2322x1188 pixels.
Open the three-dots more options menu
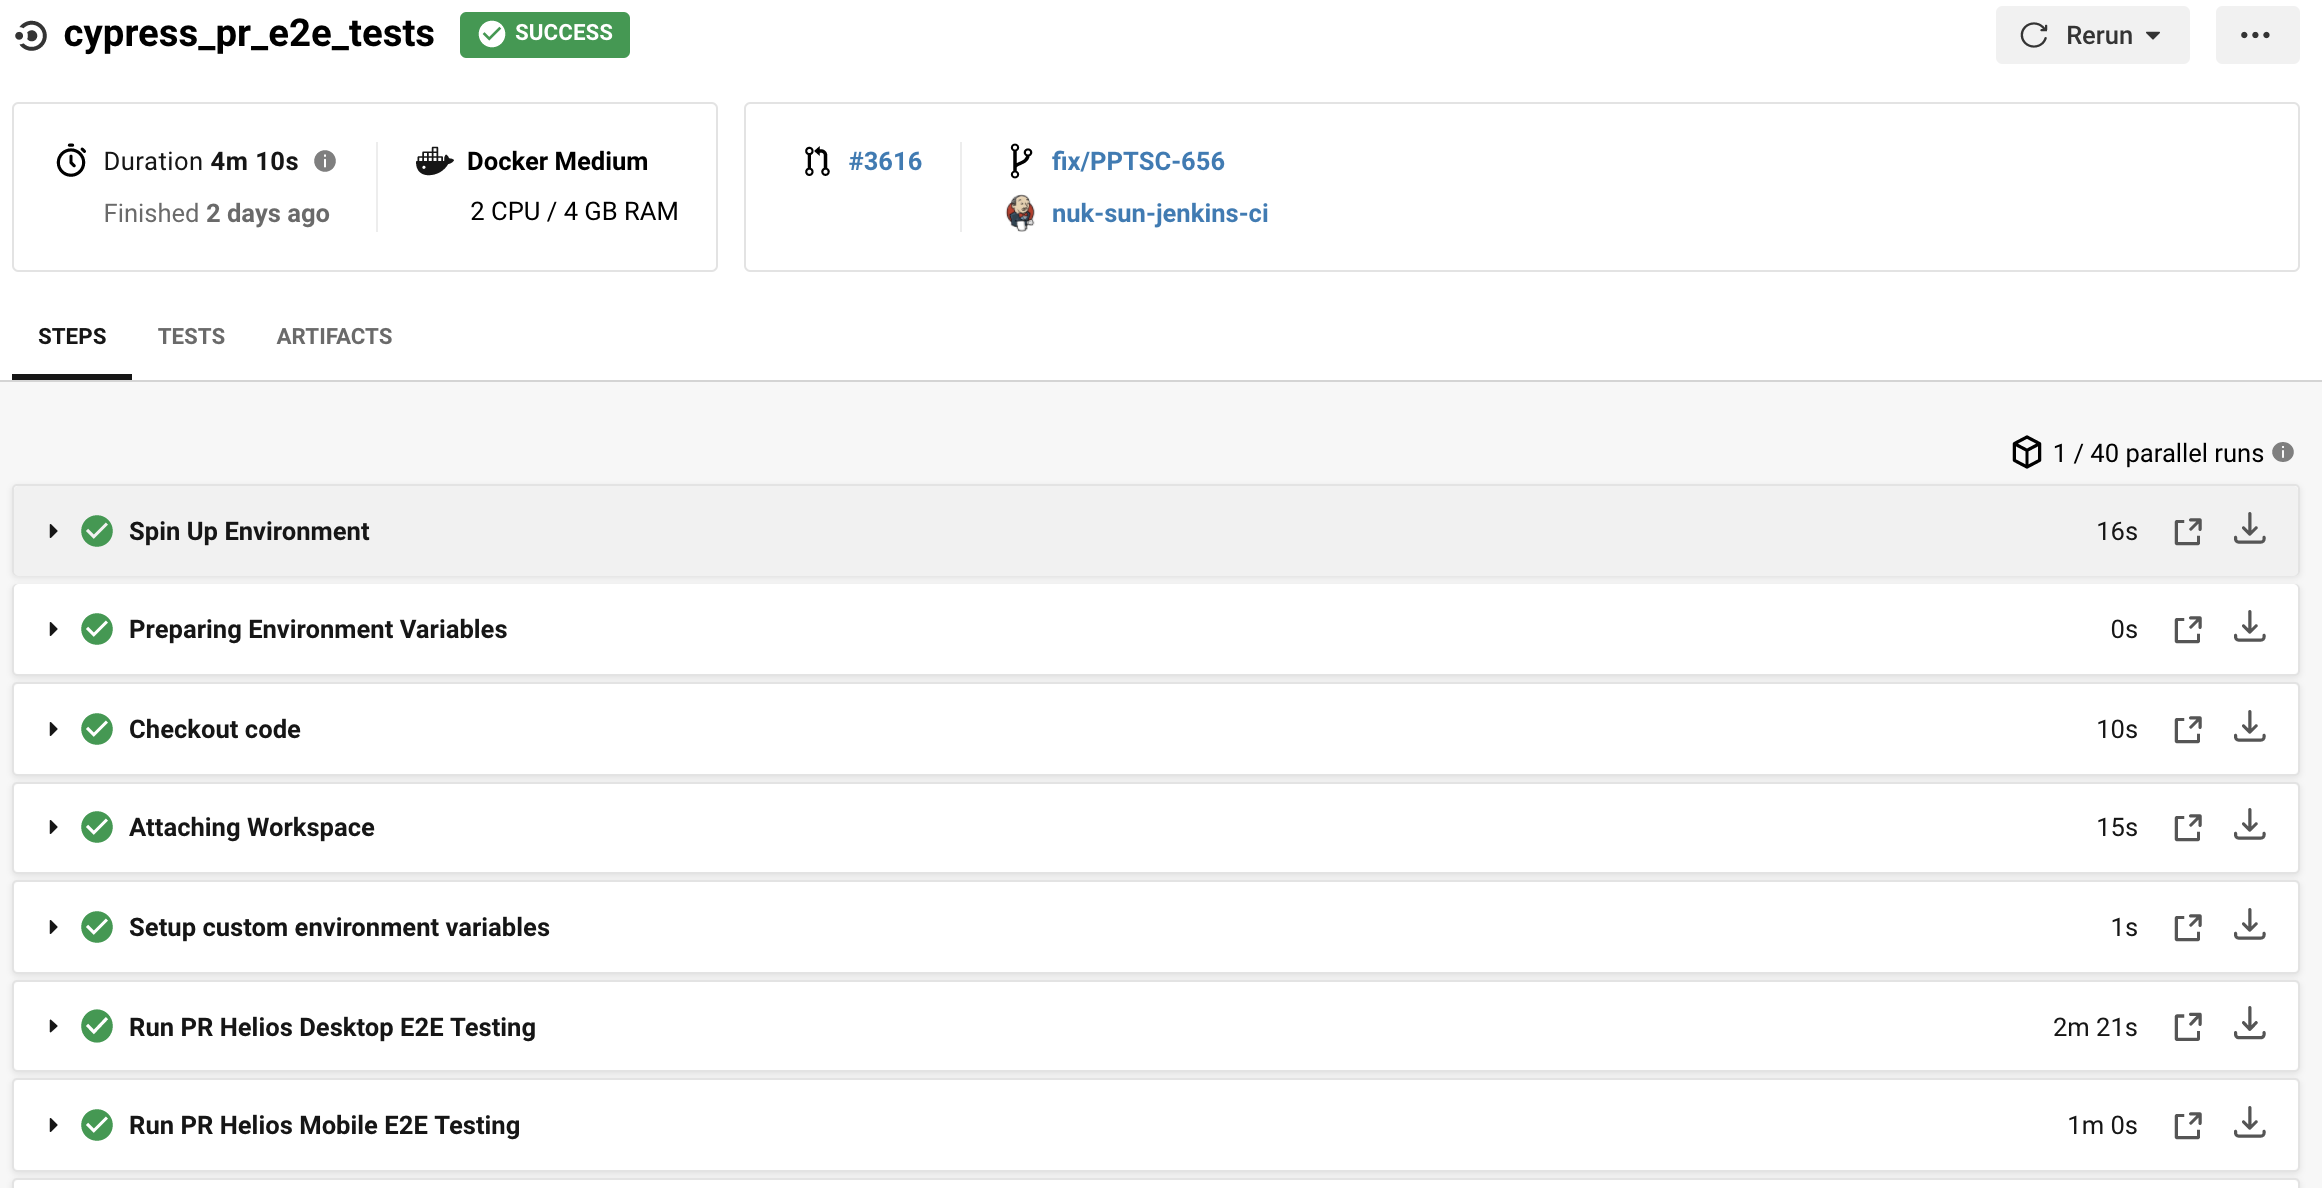coord(2255,35)
